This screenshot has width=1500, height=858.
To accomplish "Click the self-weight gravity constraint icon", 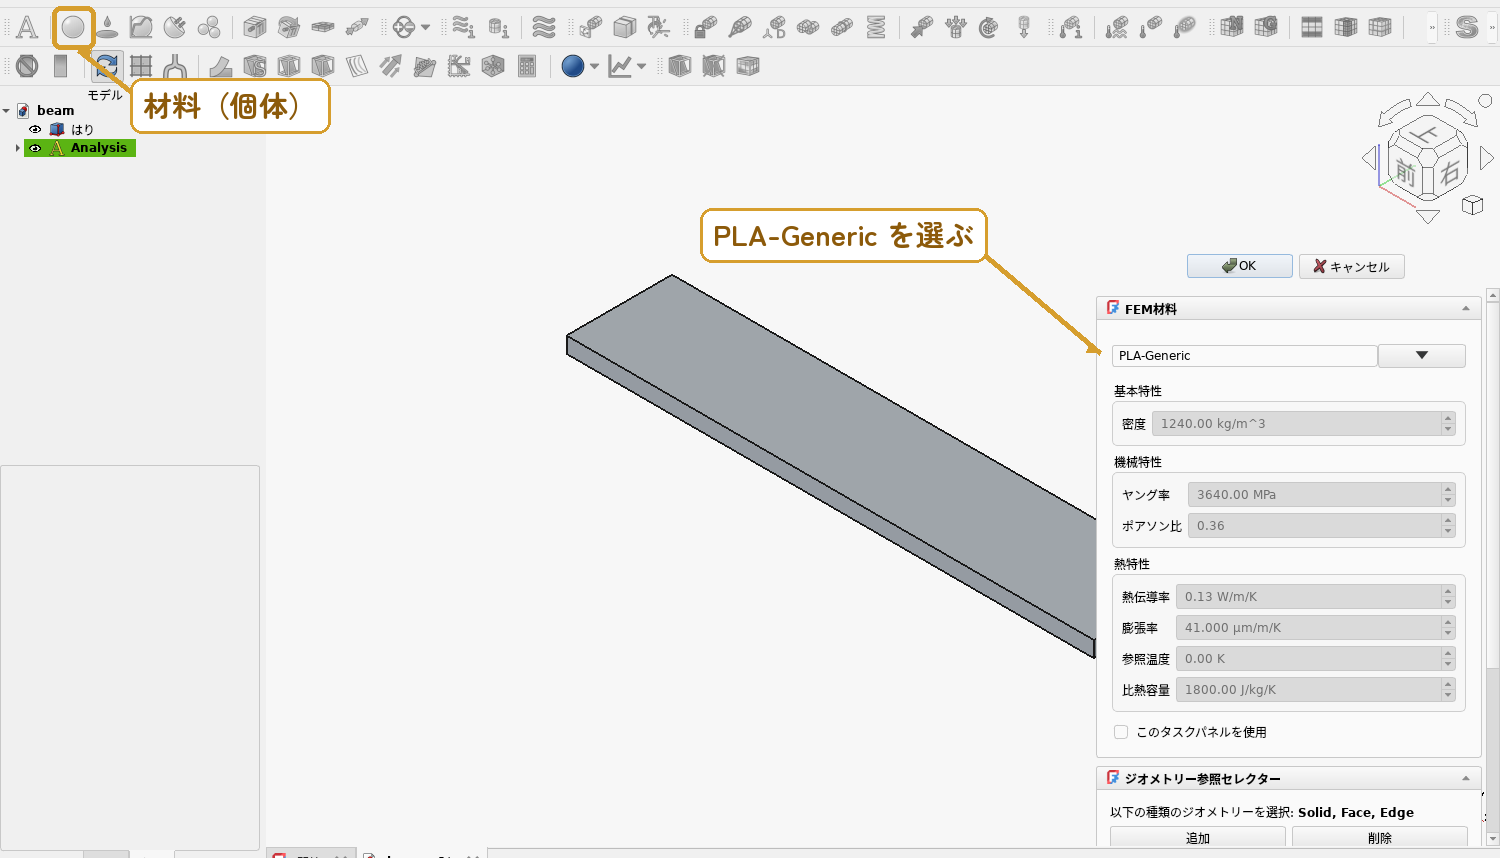I will coord(1023,27).
